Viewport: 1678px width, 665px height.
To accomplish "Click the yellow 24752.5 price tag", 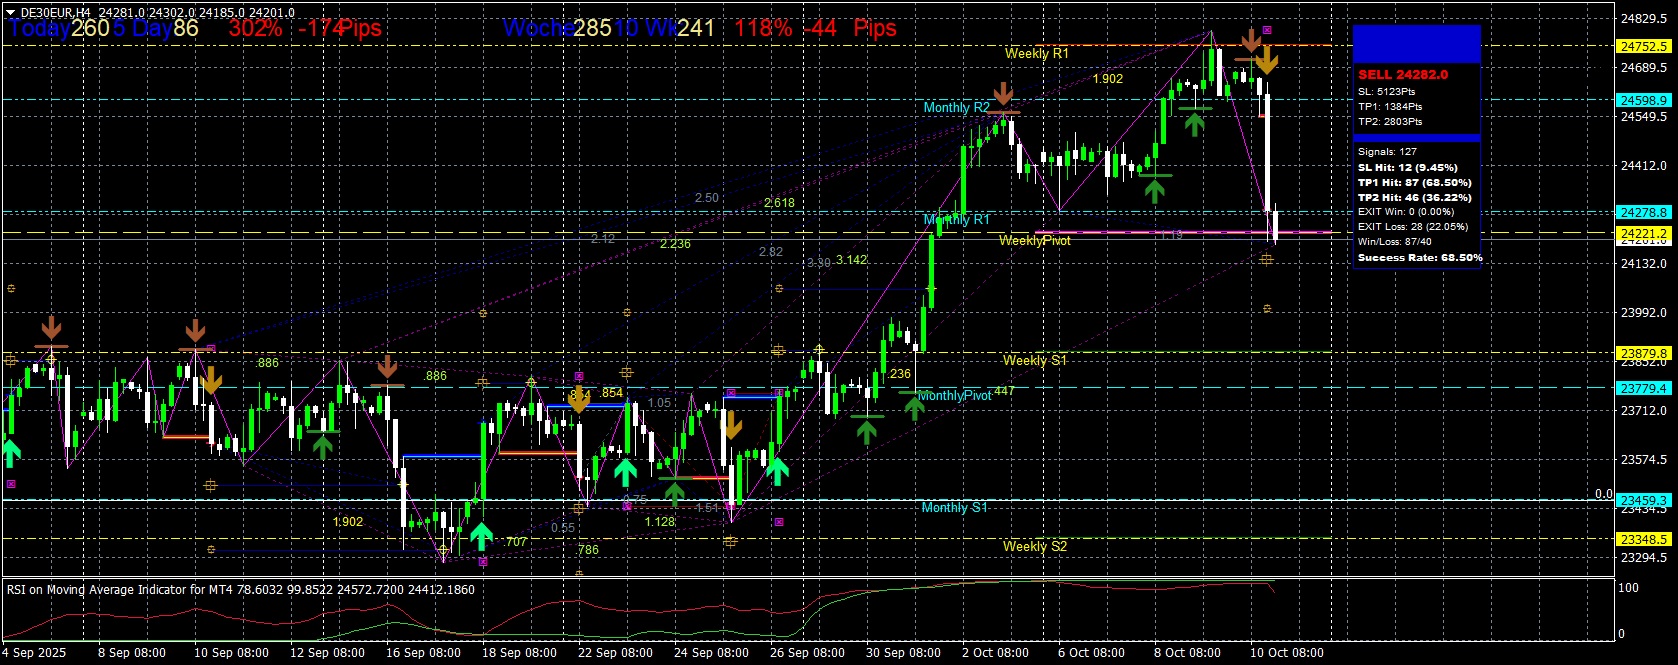I will pyautogui.click(x=1643, y=46).
